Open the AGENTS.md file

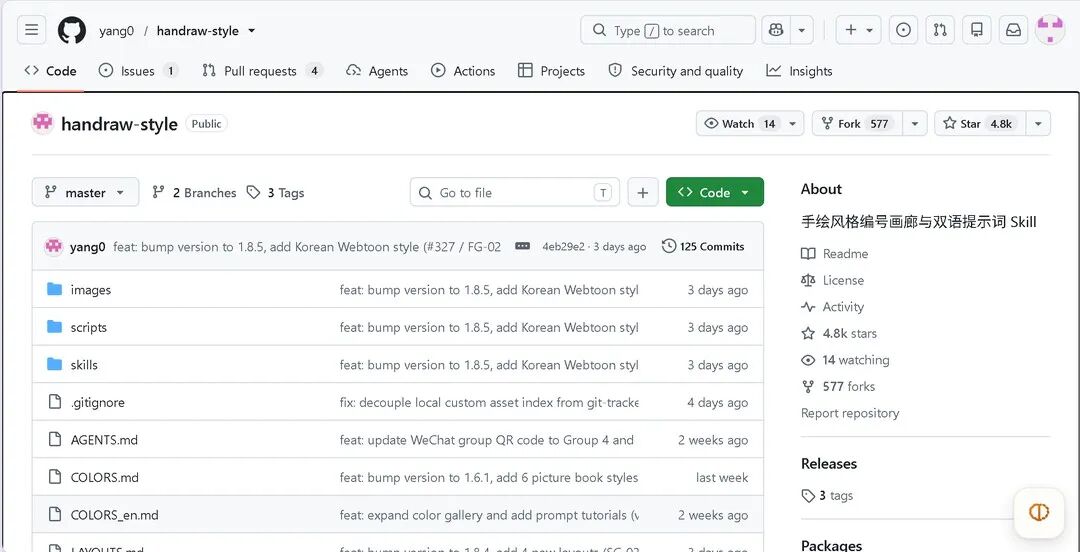(x=104, y=440)
